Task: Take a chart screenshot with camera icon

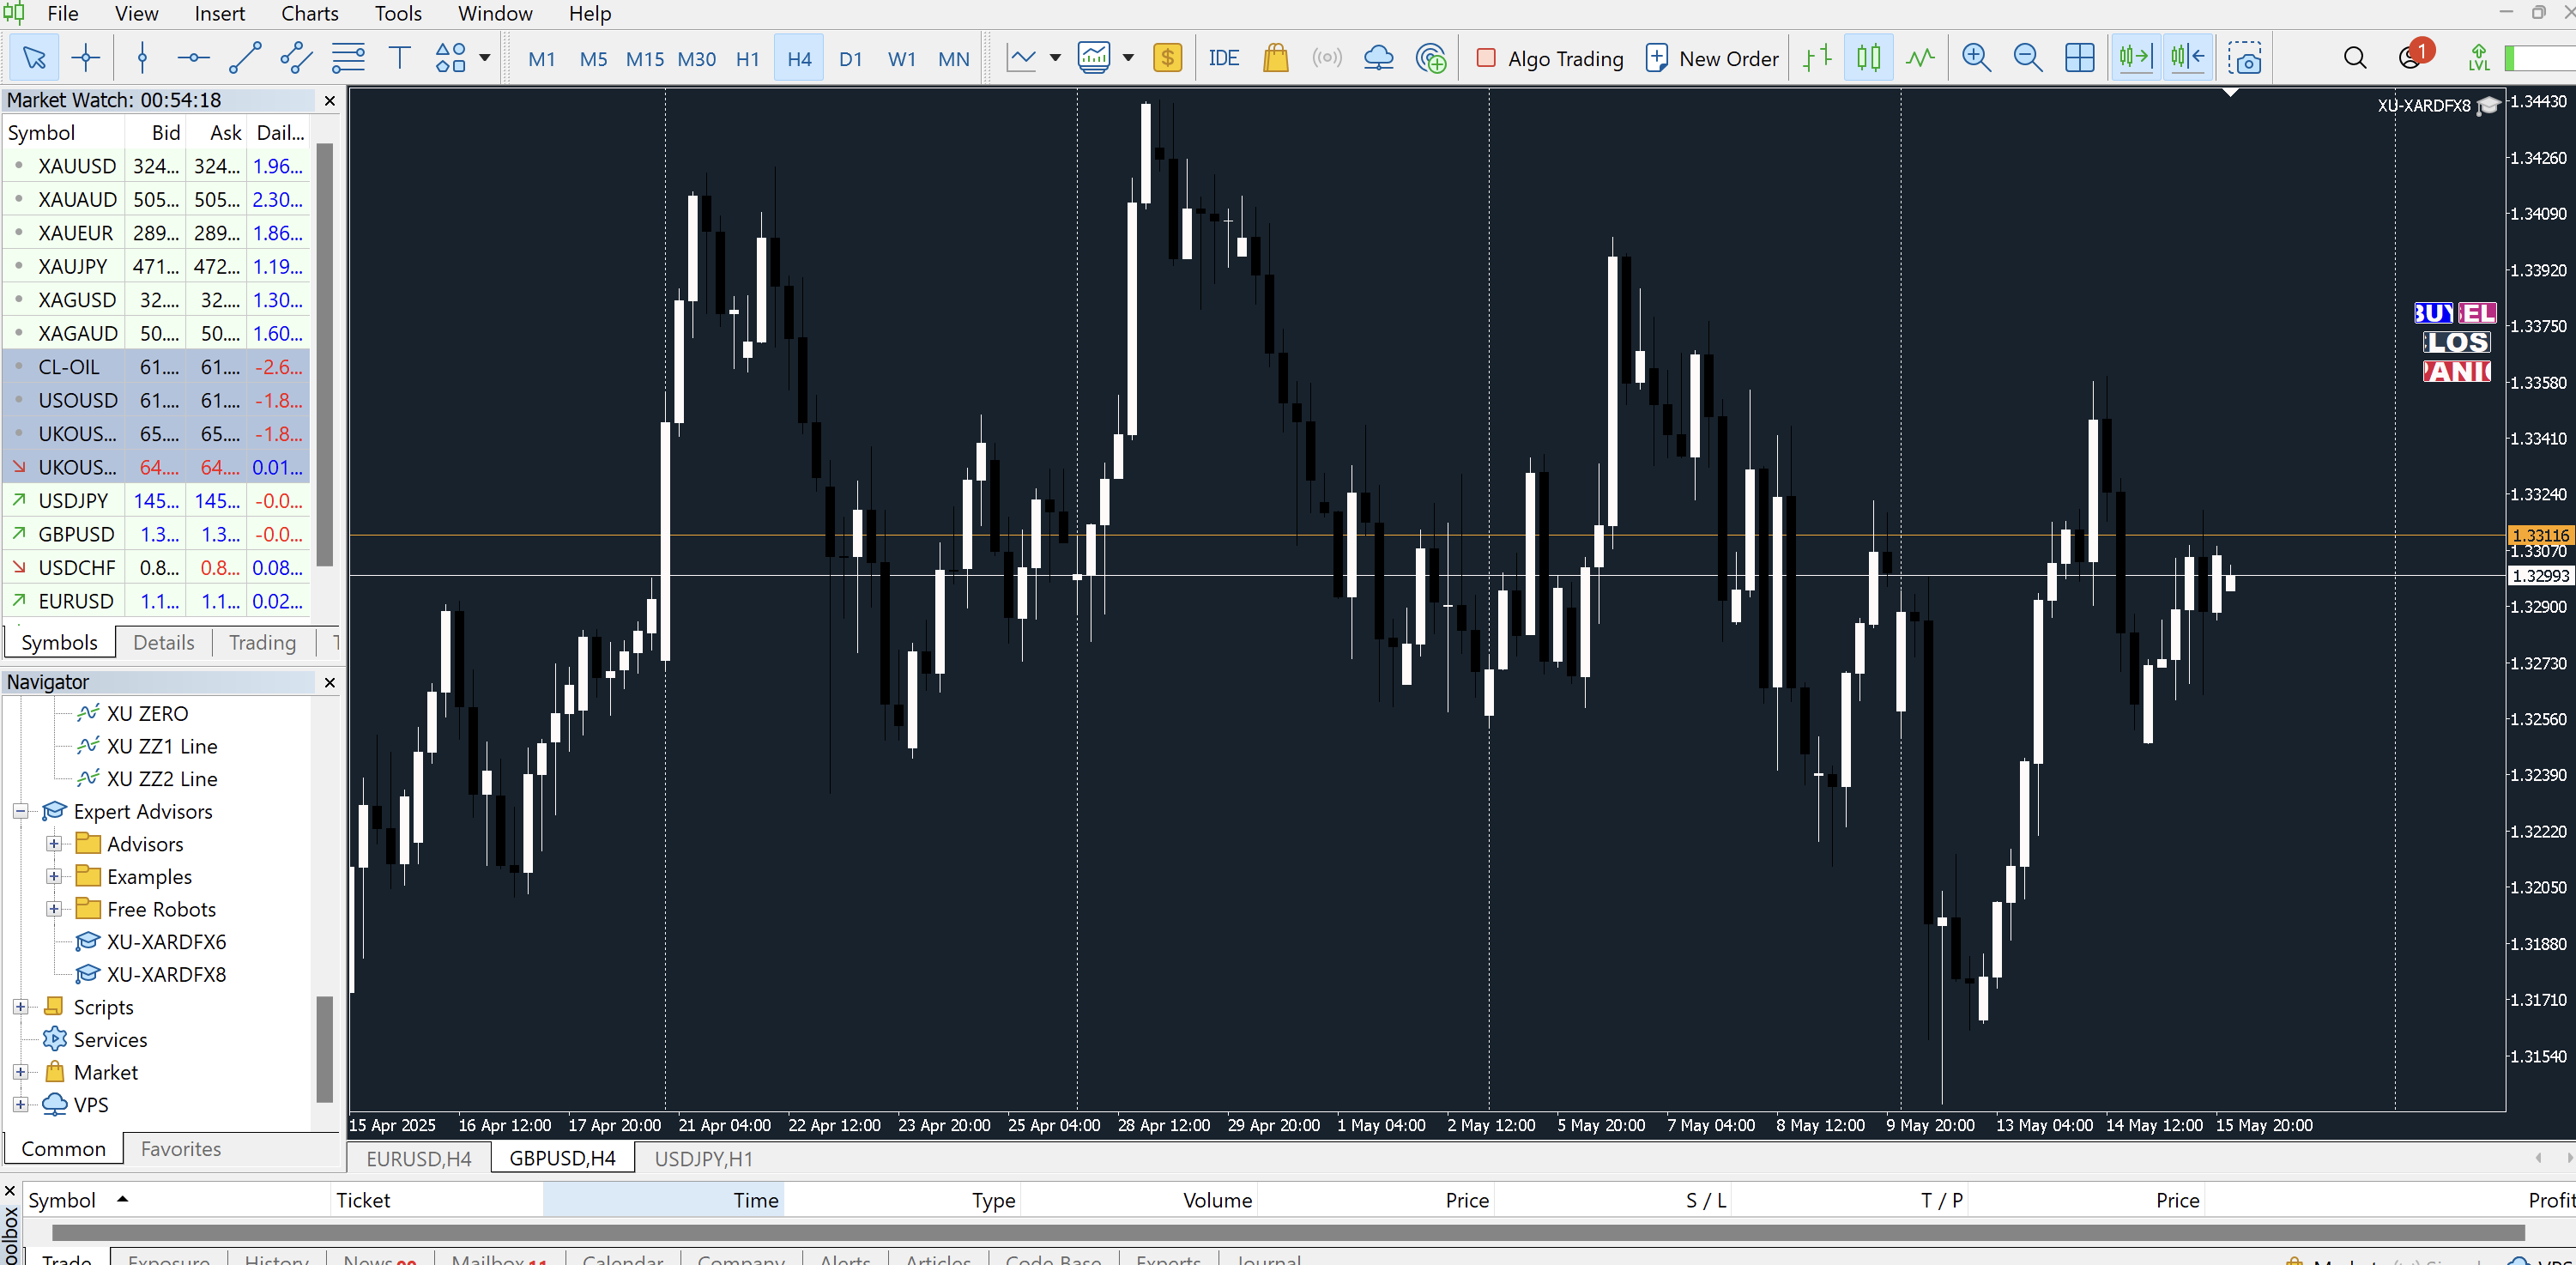Action: (x=2245, y=58)
